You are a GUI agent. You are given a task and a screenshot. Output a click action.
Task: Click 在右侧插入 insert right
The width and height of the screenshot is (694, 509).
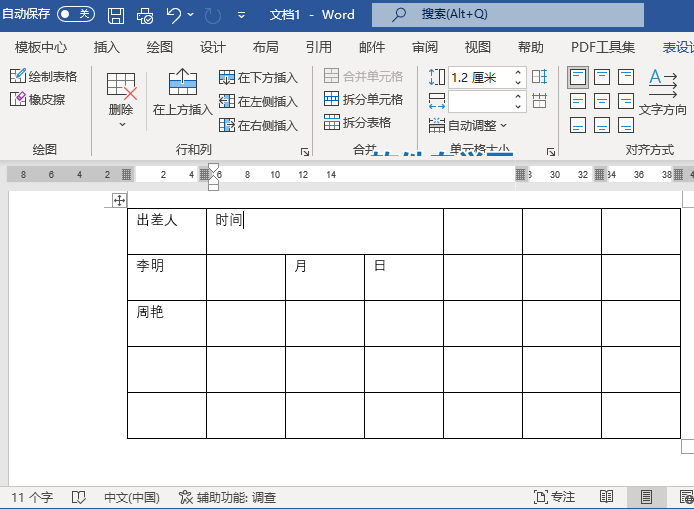258,125
